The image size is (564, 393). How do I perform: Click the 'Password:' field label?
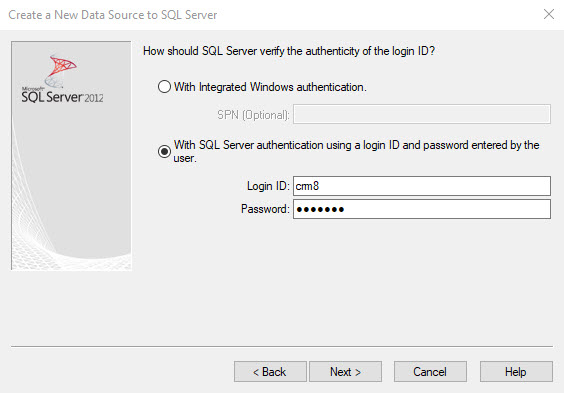click(265, 209)
